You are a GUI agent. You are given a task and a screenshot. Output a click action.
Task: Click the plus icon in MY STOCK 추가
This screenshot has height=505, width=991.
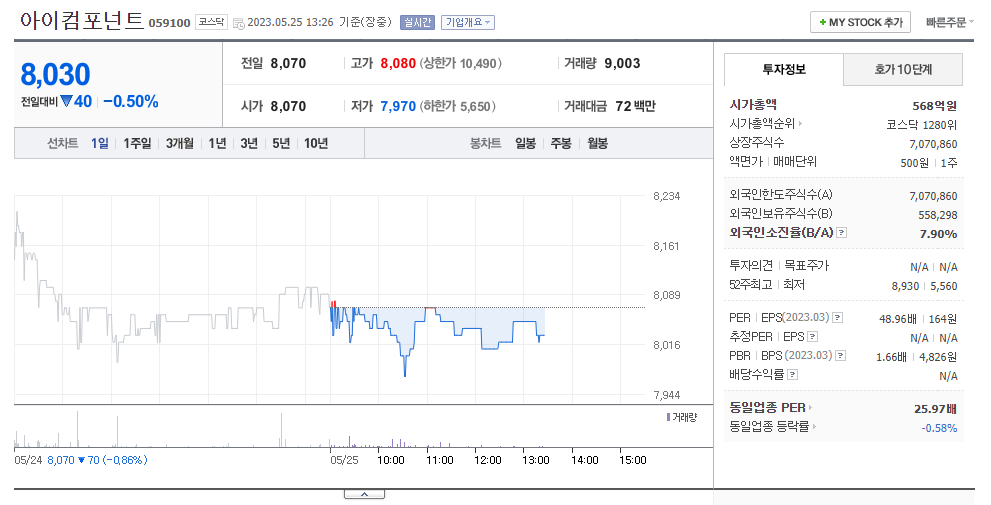822,22
